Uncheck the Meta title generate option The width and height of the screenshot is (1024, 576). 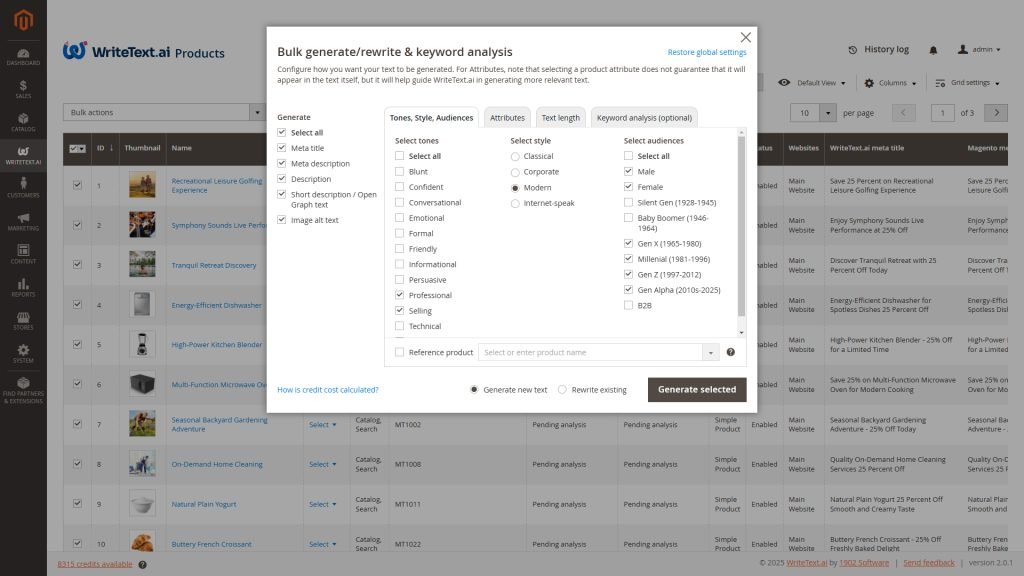click(282, 148)
